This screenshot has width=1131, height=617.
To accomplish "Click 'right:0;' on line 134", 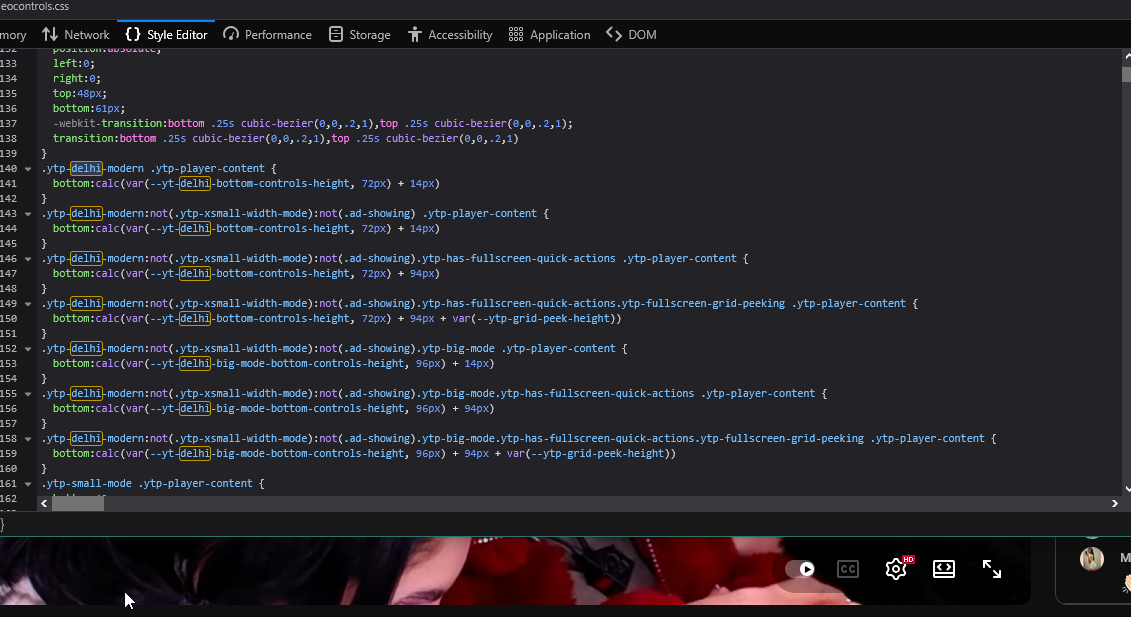I will 76,79.
